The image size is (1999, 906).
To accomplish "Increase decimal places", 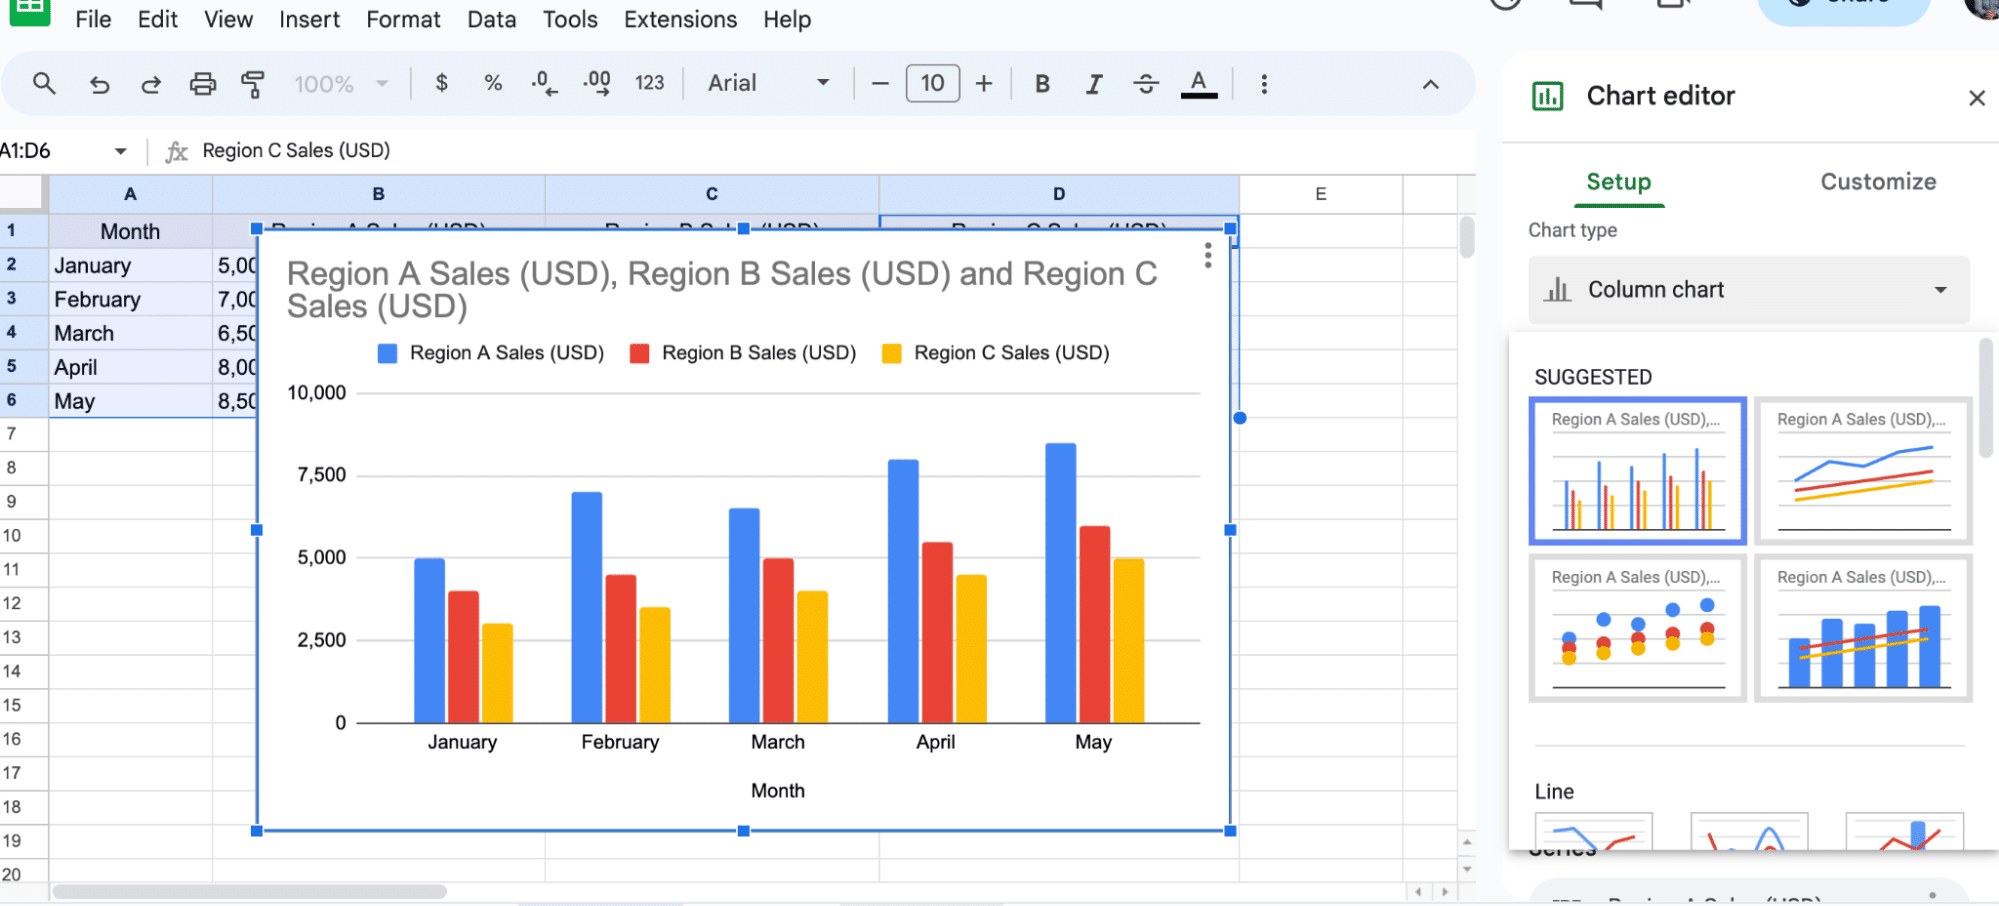I will pyautogui.click(x=597, y=83).
